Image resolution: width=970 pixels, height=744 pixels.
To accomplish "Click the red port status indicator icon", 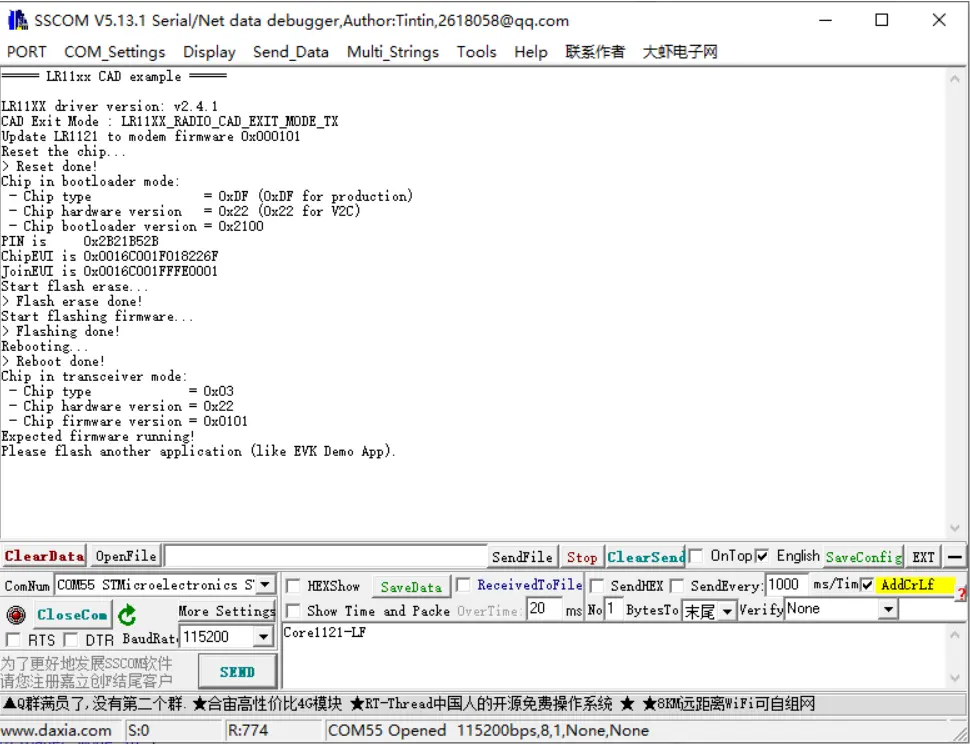I will (16, 614).
